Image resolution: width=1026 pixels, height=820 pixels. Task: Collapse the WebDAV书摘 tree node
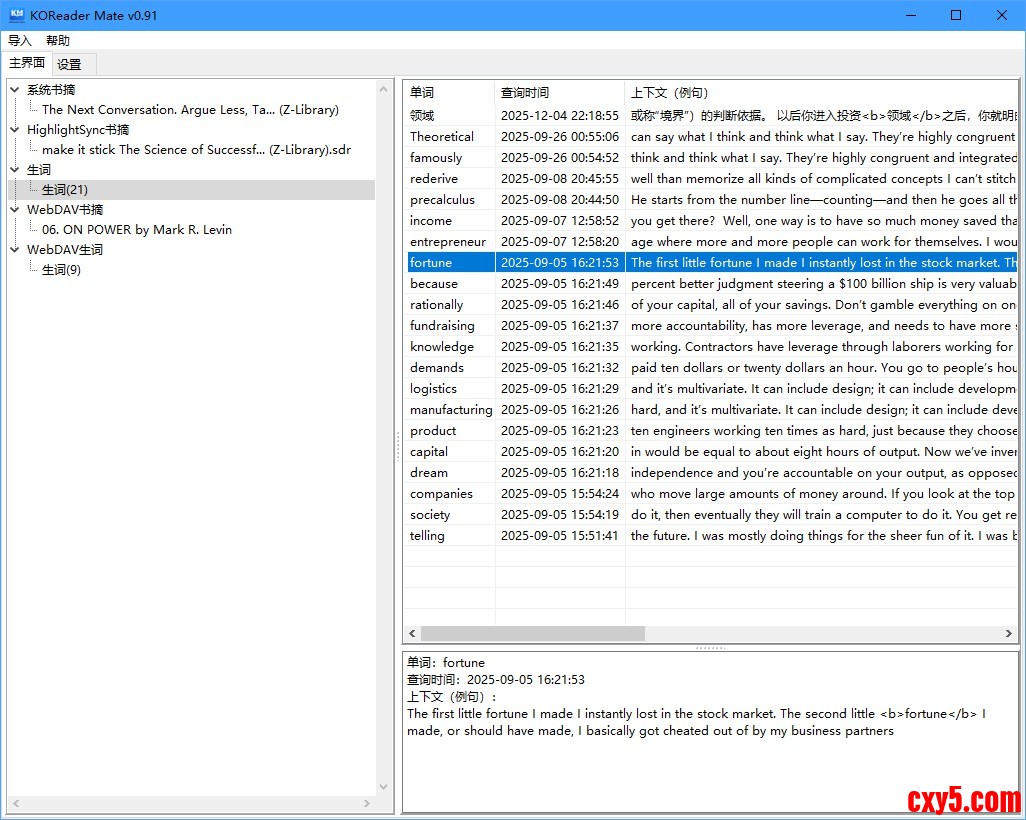(15, 210)
